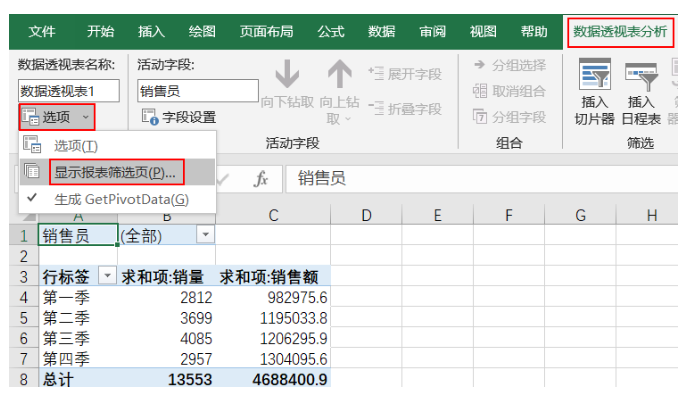Go to the 绘图 tab
The height and width of the screenshot is (394, 688).
coord(202,32)
